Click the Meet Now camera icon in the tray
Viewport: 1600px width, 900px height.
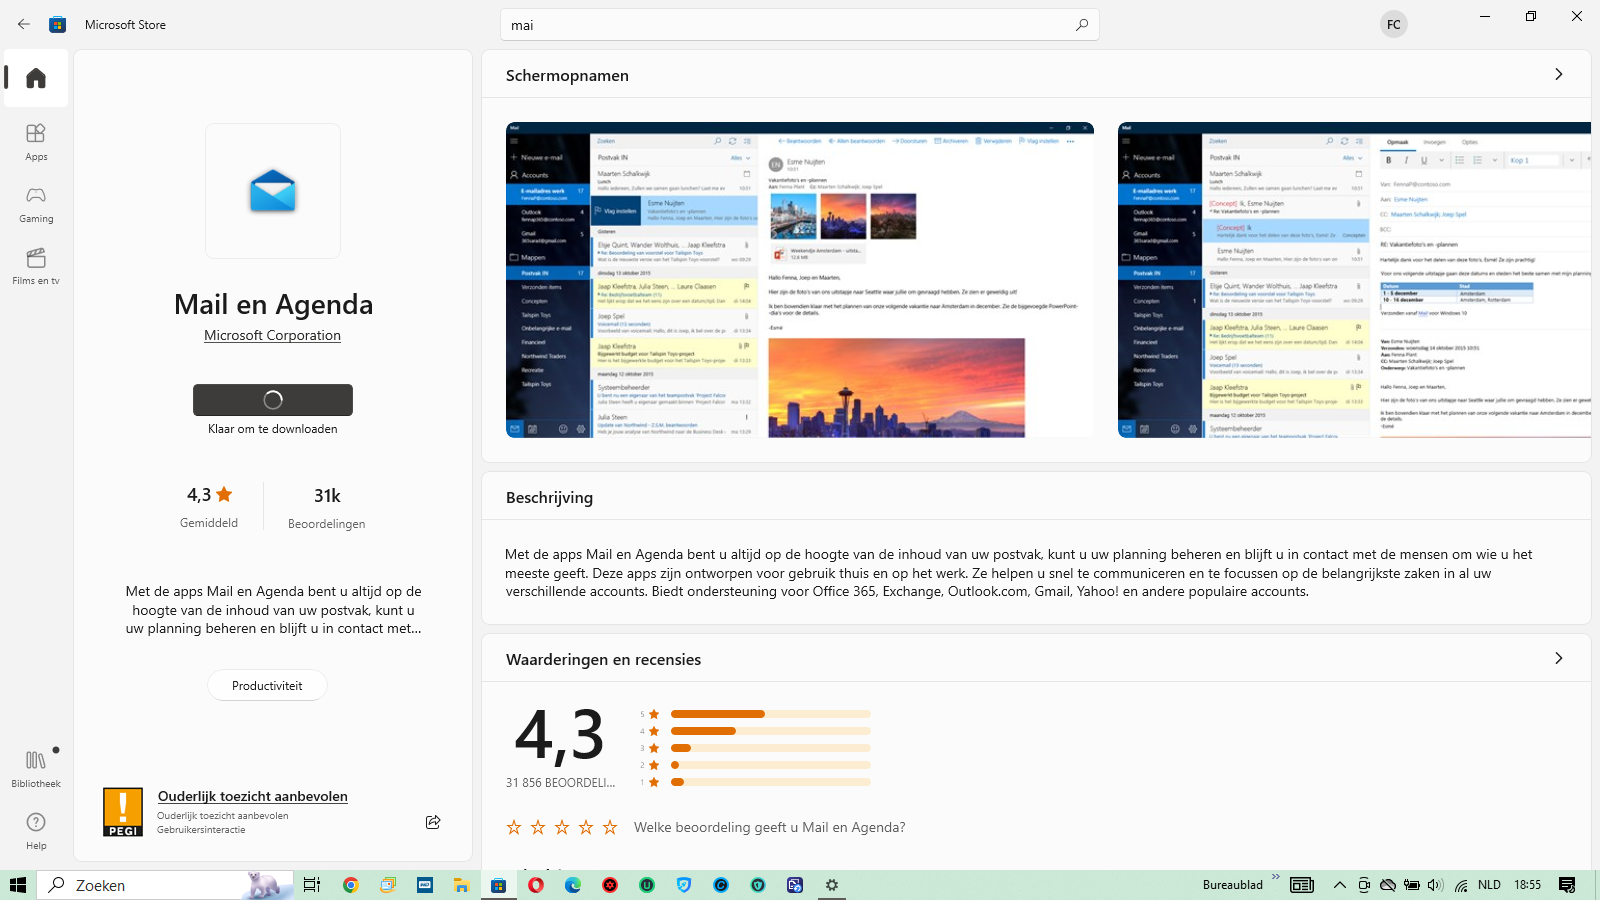[x=1364, y=885]
